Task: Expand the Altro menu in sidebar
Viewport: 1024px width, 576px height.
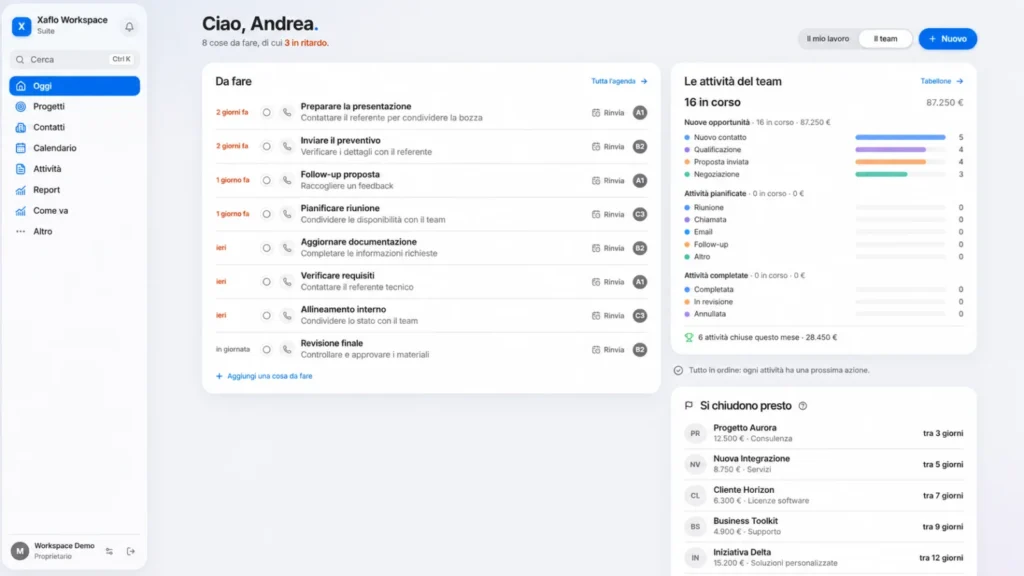Action: point(74,232)
